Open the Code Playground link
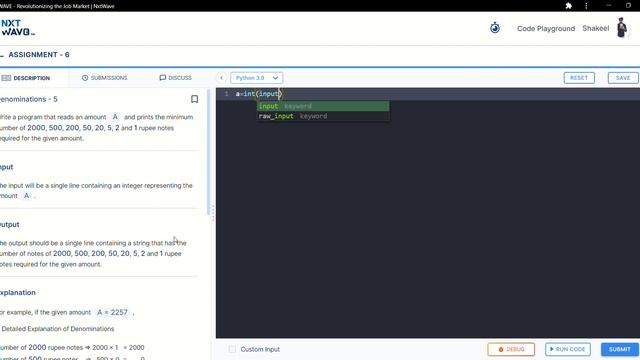Screen dimensions: 640x360 (x=546, y=29)
